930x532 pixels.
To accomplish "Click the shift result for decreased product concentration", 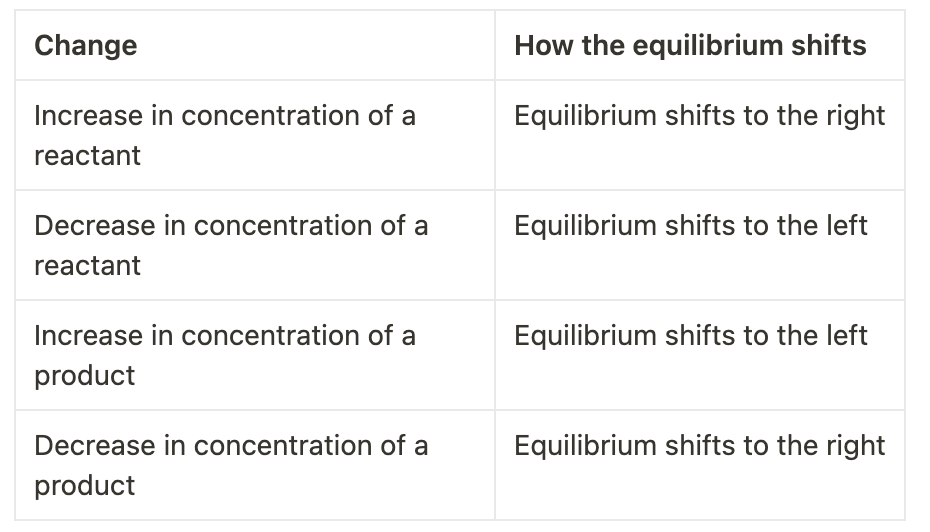I will [x=699, y=446].
